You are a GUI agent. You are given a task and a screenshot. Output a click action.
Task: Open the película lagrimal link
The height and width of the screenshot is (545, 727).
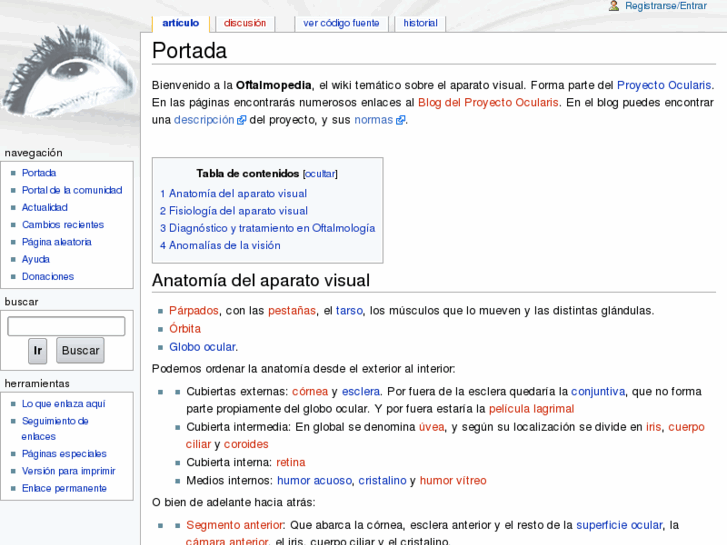click(x=532, y=409)
